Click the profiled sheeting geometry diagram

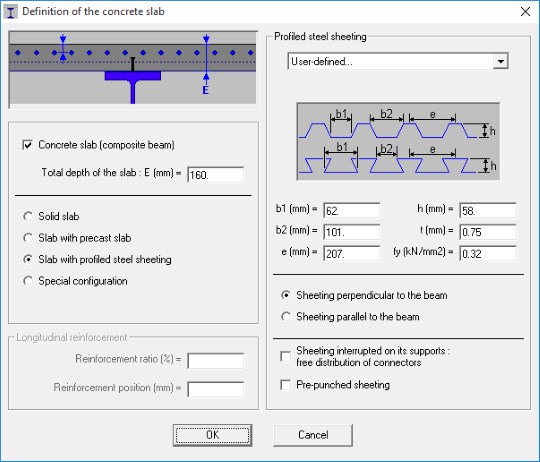coord(398,141)
